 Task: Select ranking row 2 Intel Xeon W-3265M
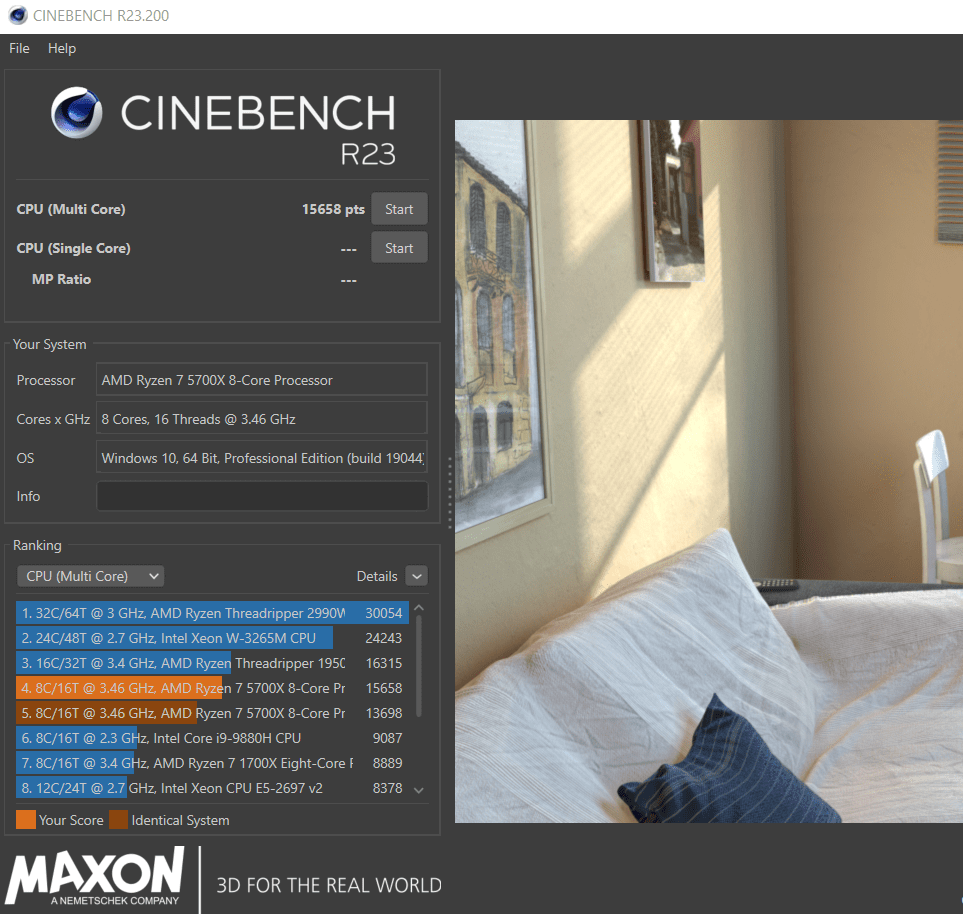coord(212,638)
